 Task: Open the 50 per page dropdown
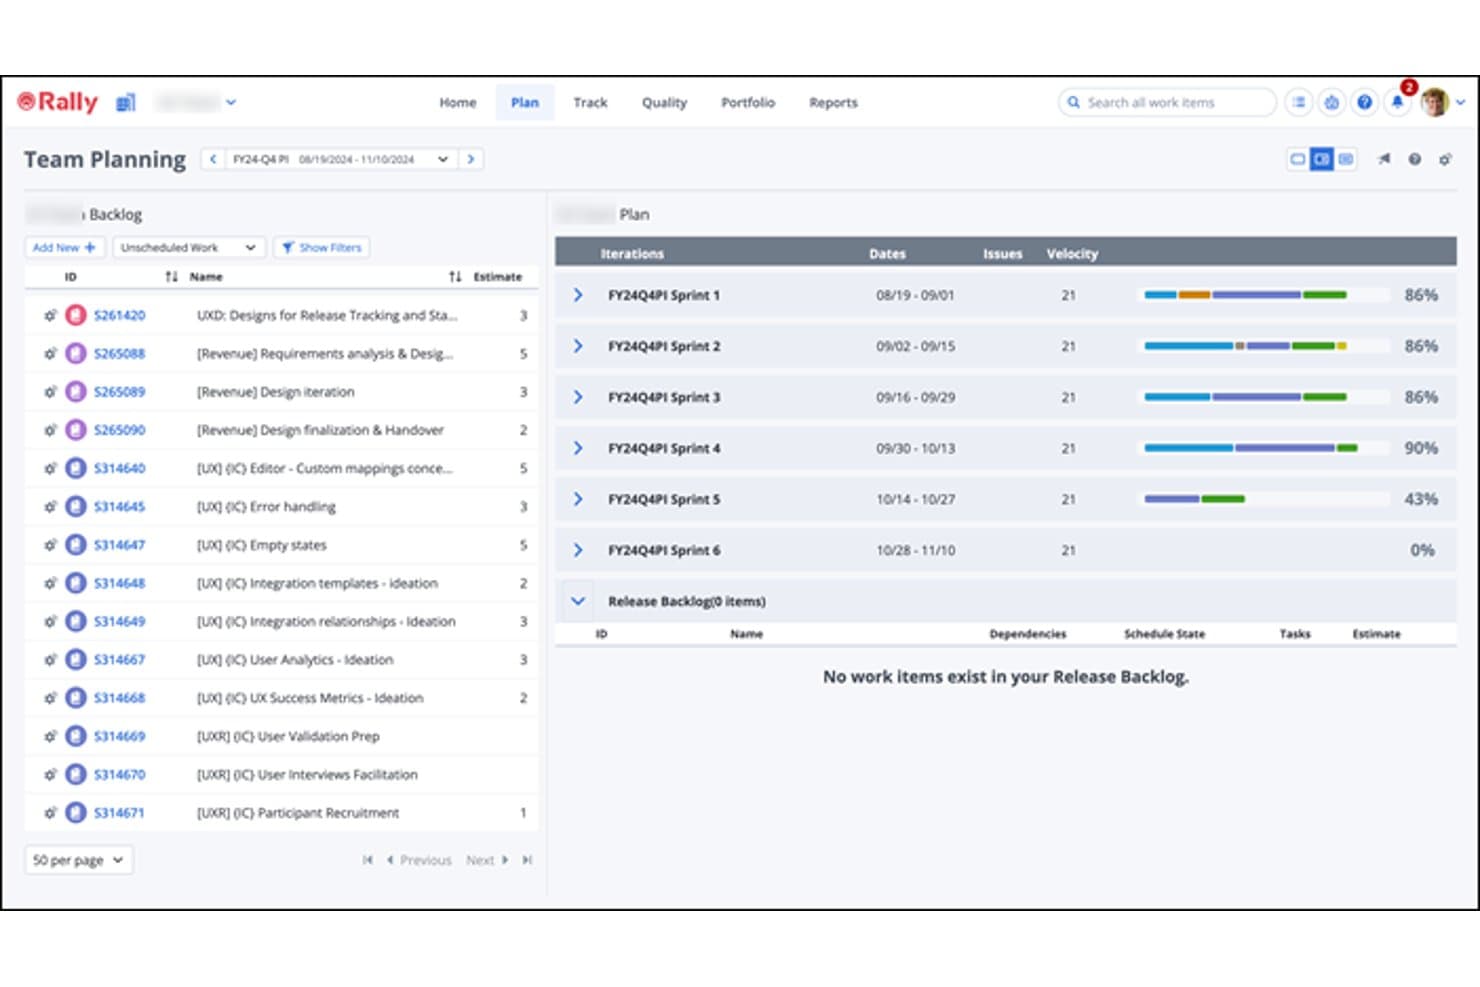coord(78,860)
